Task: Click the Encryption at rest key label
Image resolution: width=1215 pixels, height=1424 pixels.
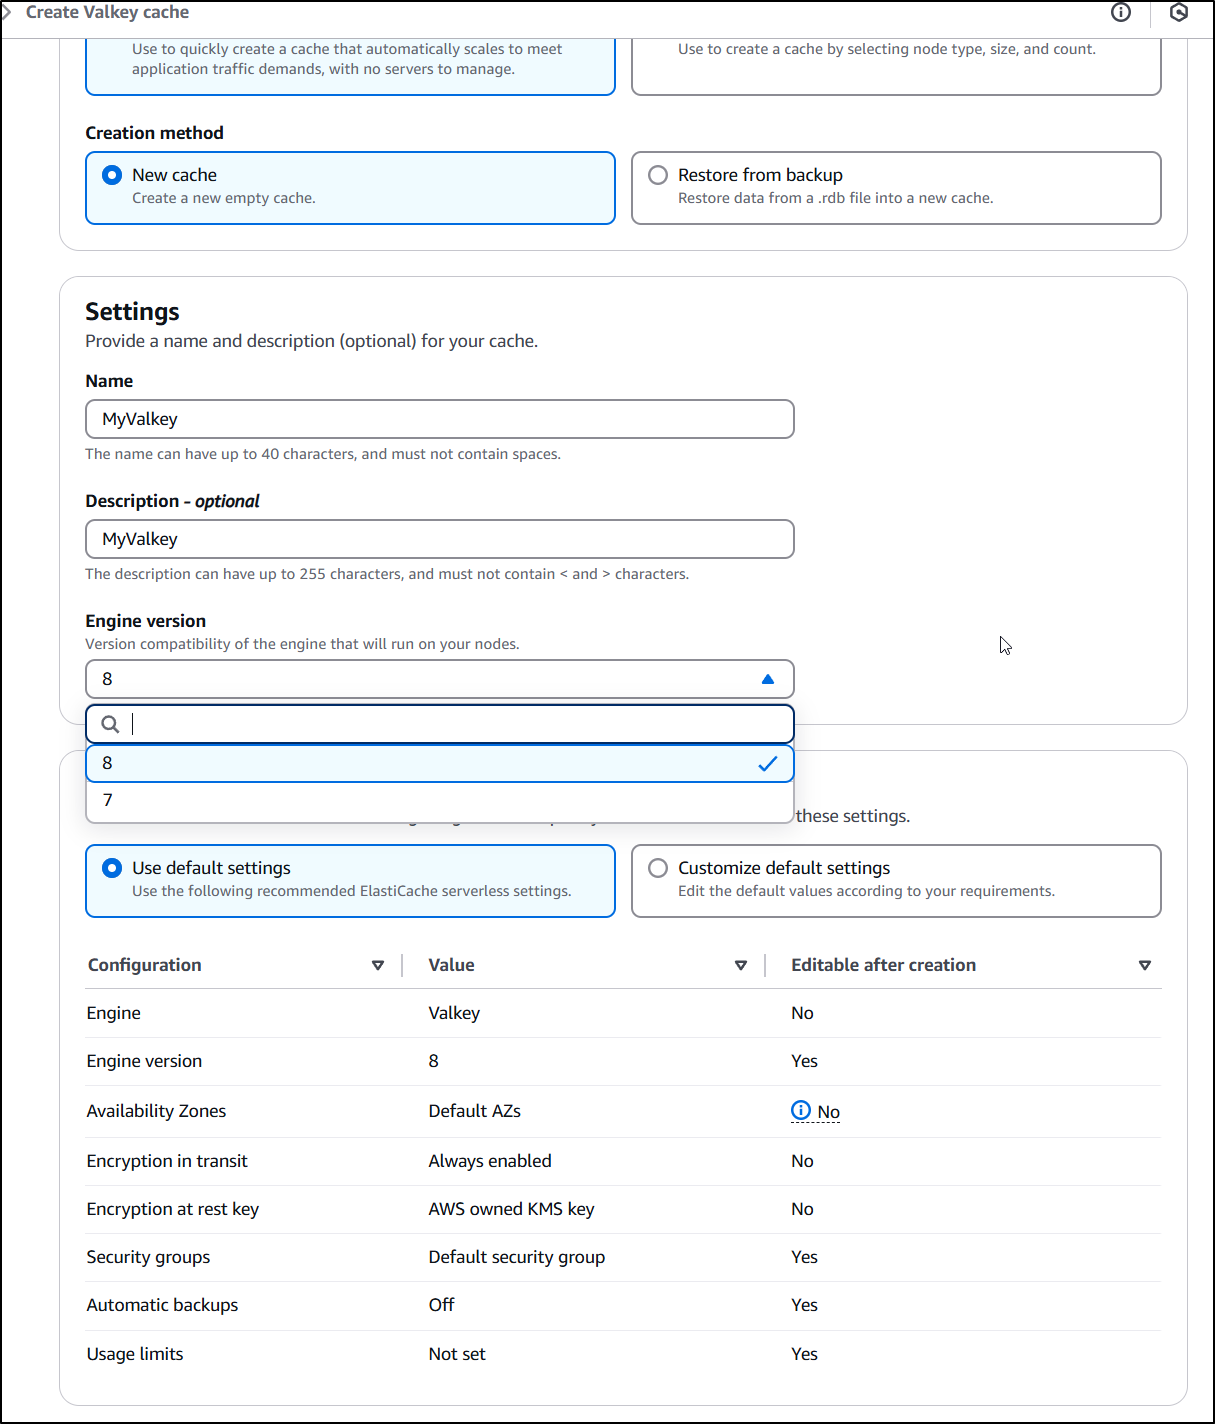Action: pos(173,1209)
